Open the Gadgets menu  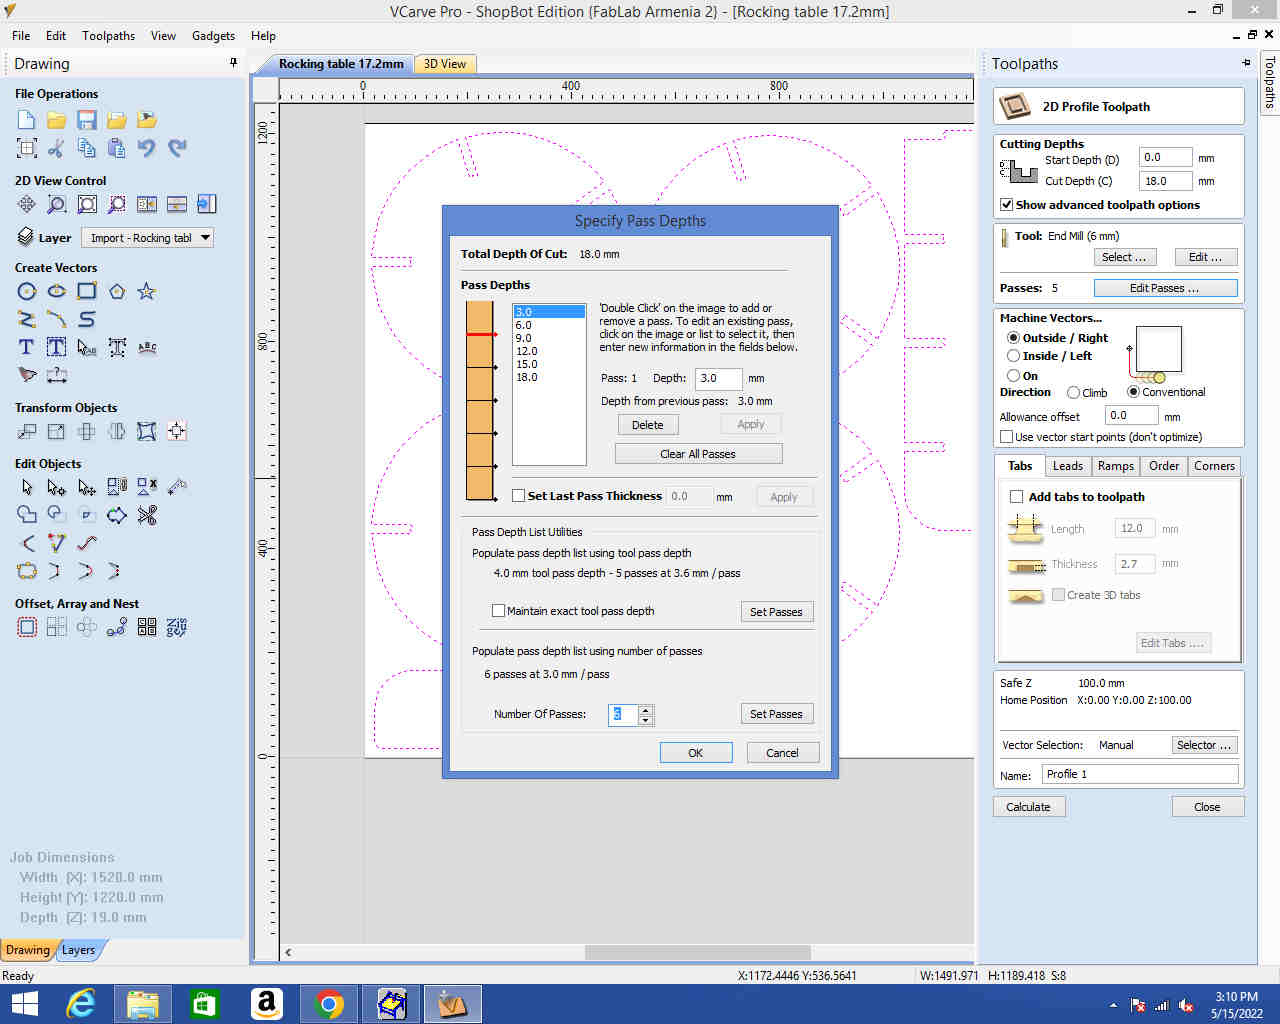(213, 35)
